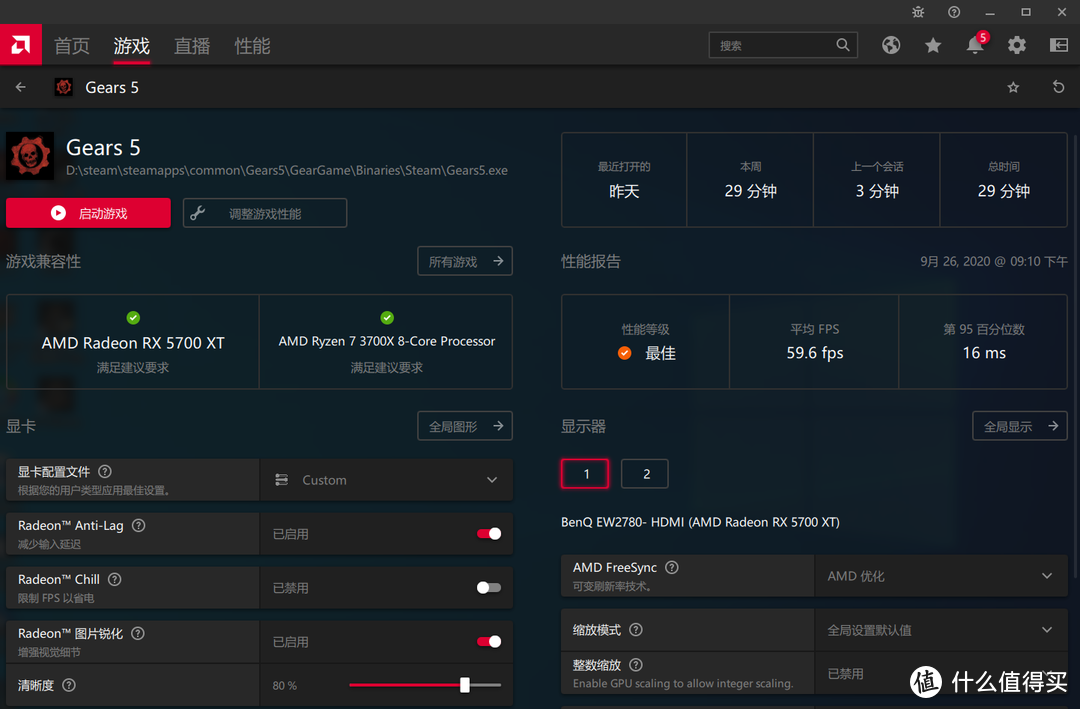Viewport: 1080px width, 709px height.
Task: Click the help icon beside Radeon Anti-Lag
Action: [x=138, y=525]
